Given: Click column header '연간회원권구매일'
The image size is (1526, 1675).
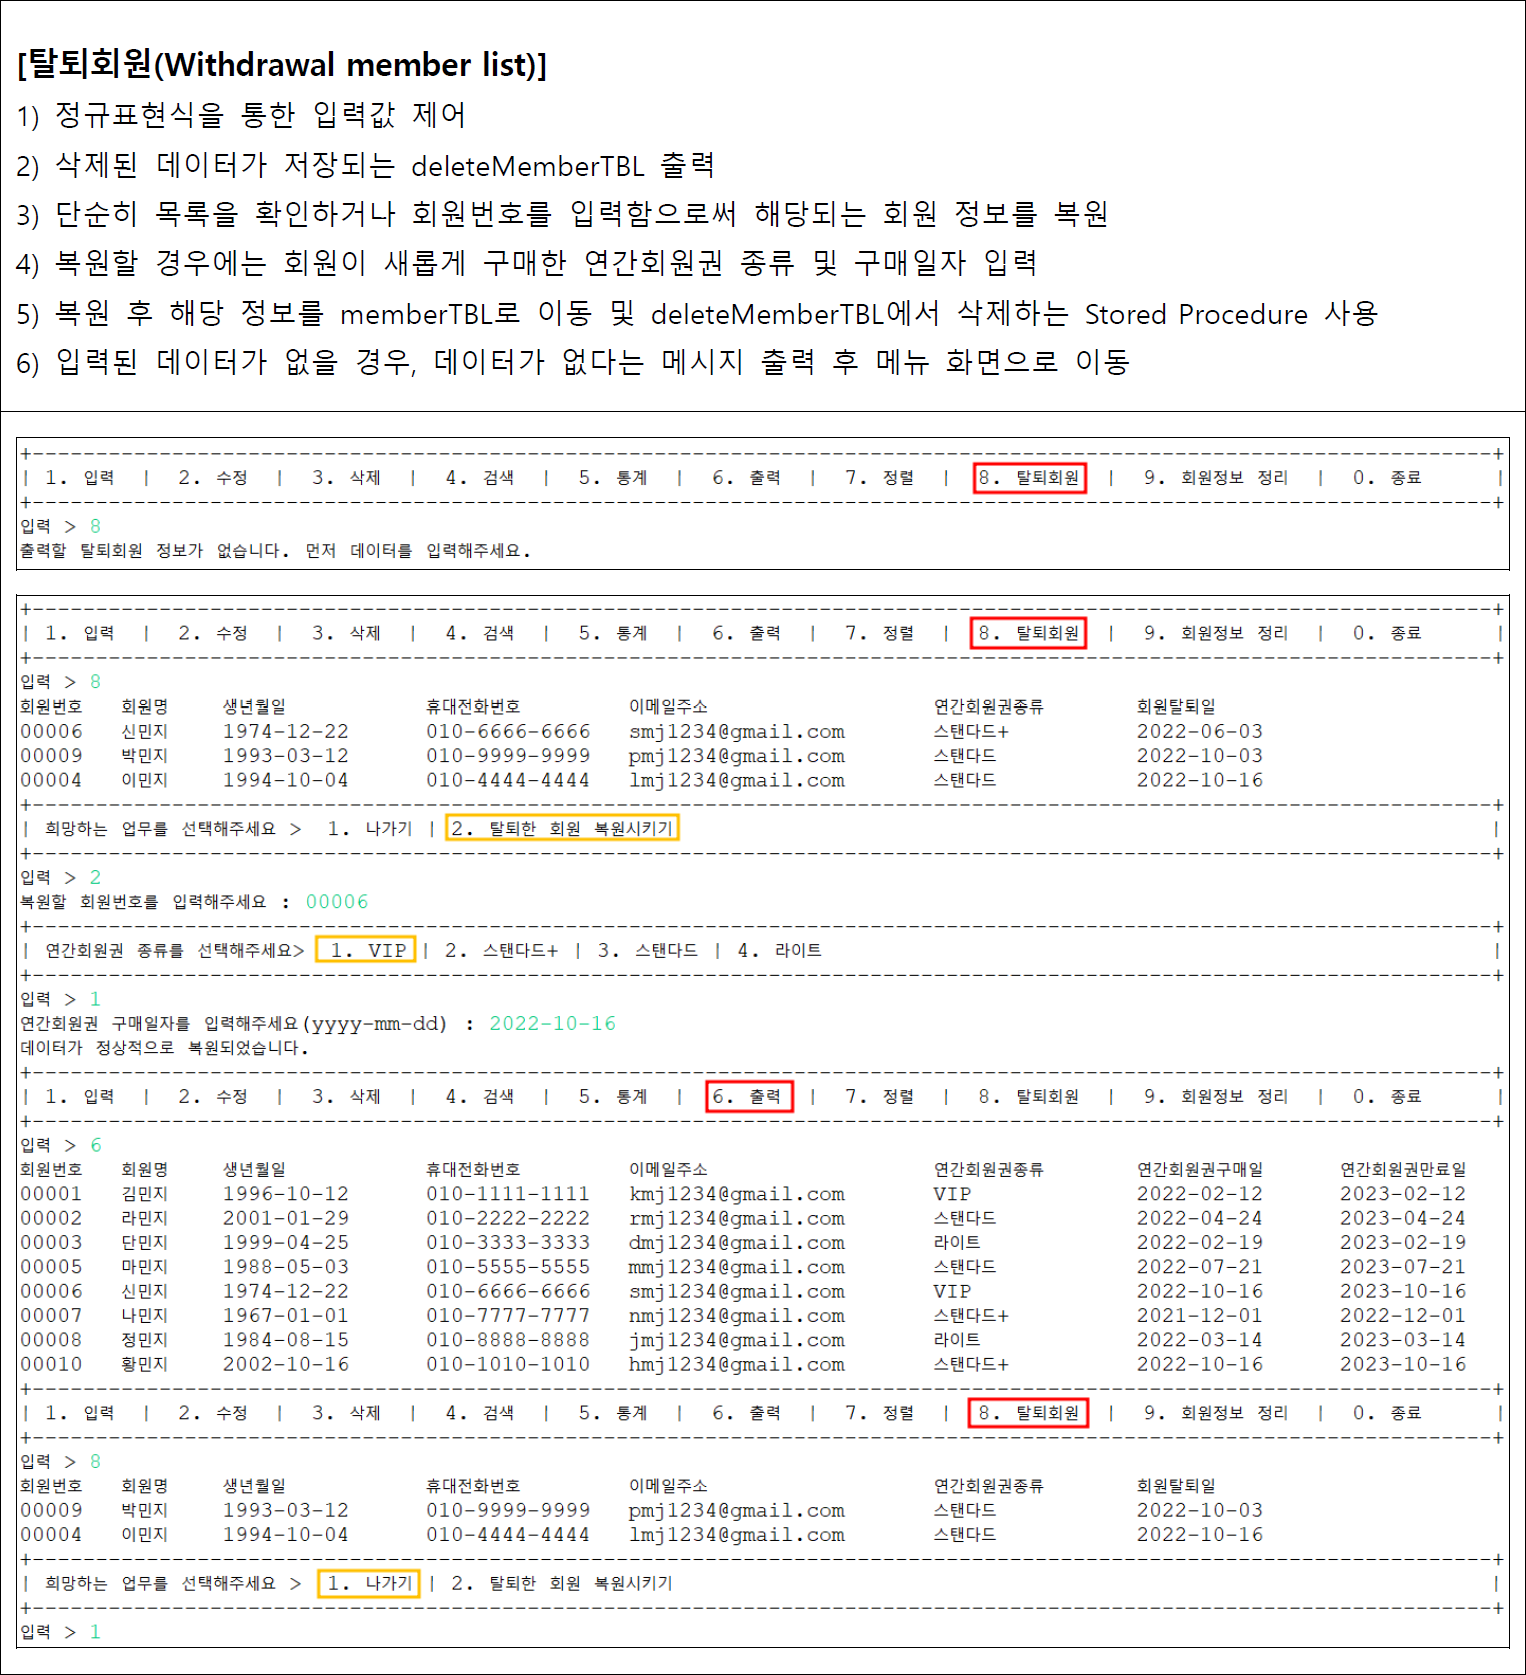Looking at the screenshot, I should [x=1200, y=1169].
